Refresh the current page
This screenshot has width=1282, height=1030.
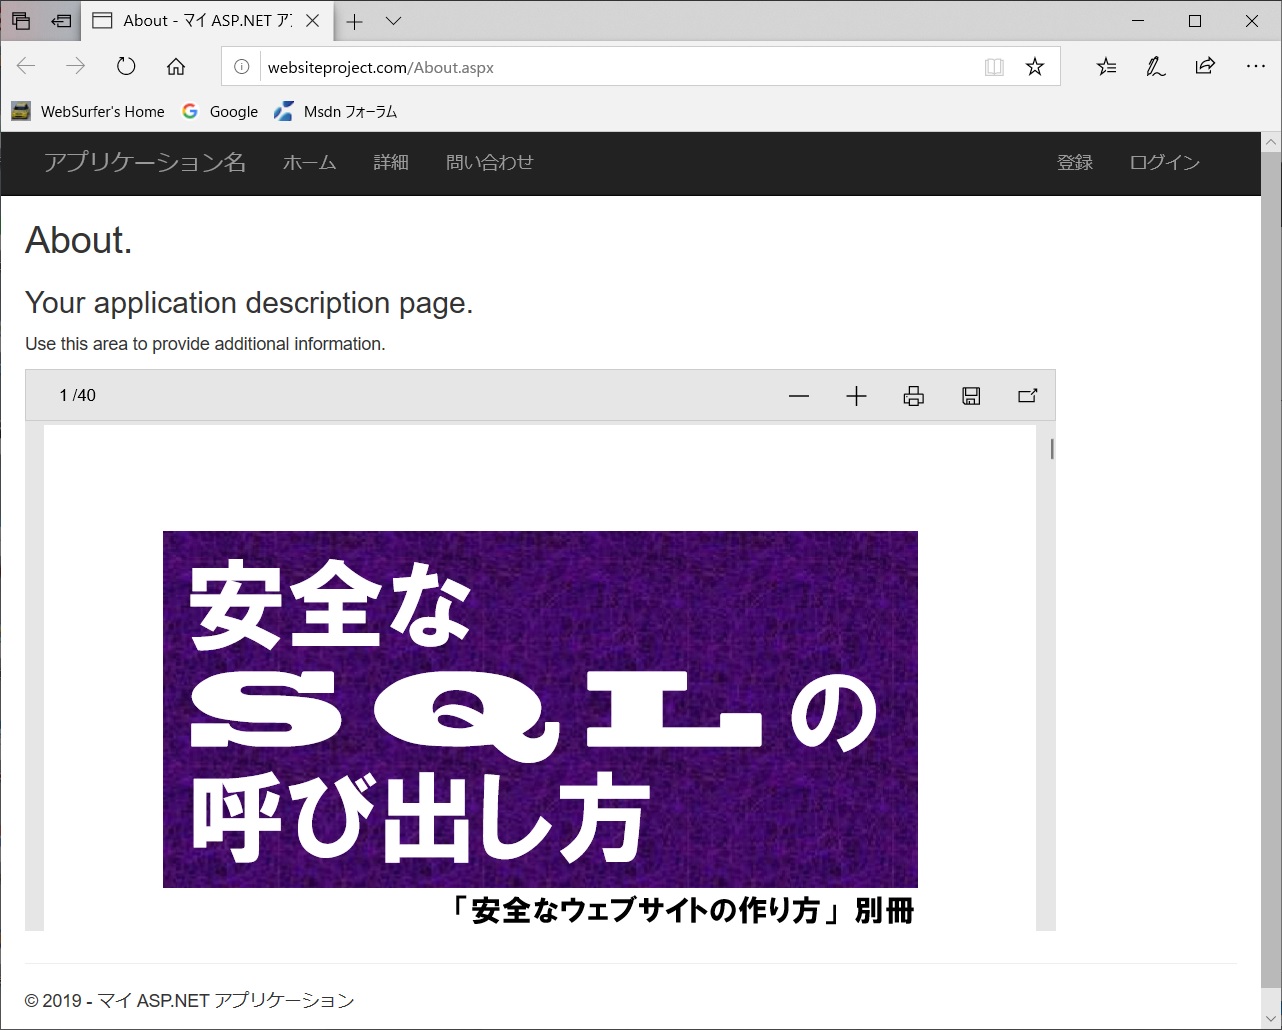point(126,67)
